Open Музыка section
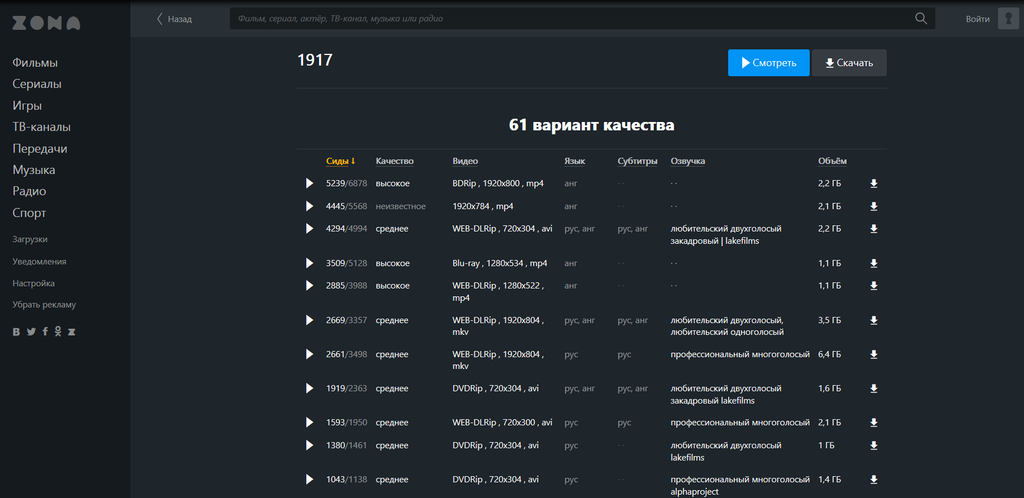This screenshot has height=498, width=1024. pyautogui.click(x=34, y=170)
